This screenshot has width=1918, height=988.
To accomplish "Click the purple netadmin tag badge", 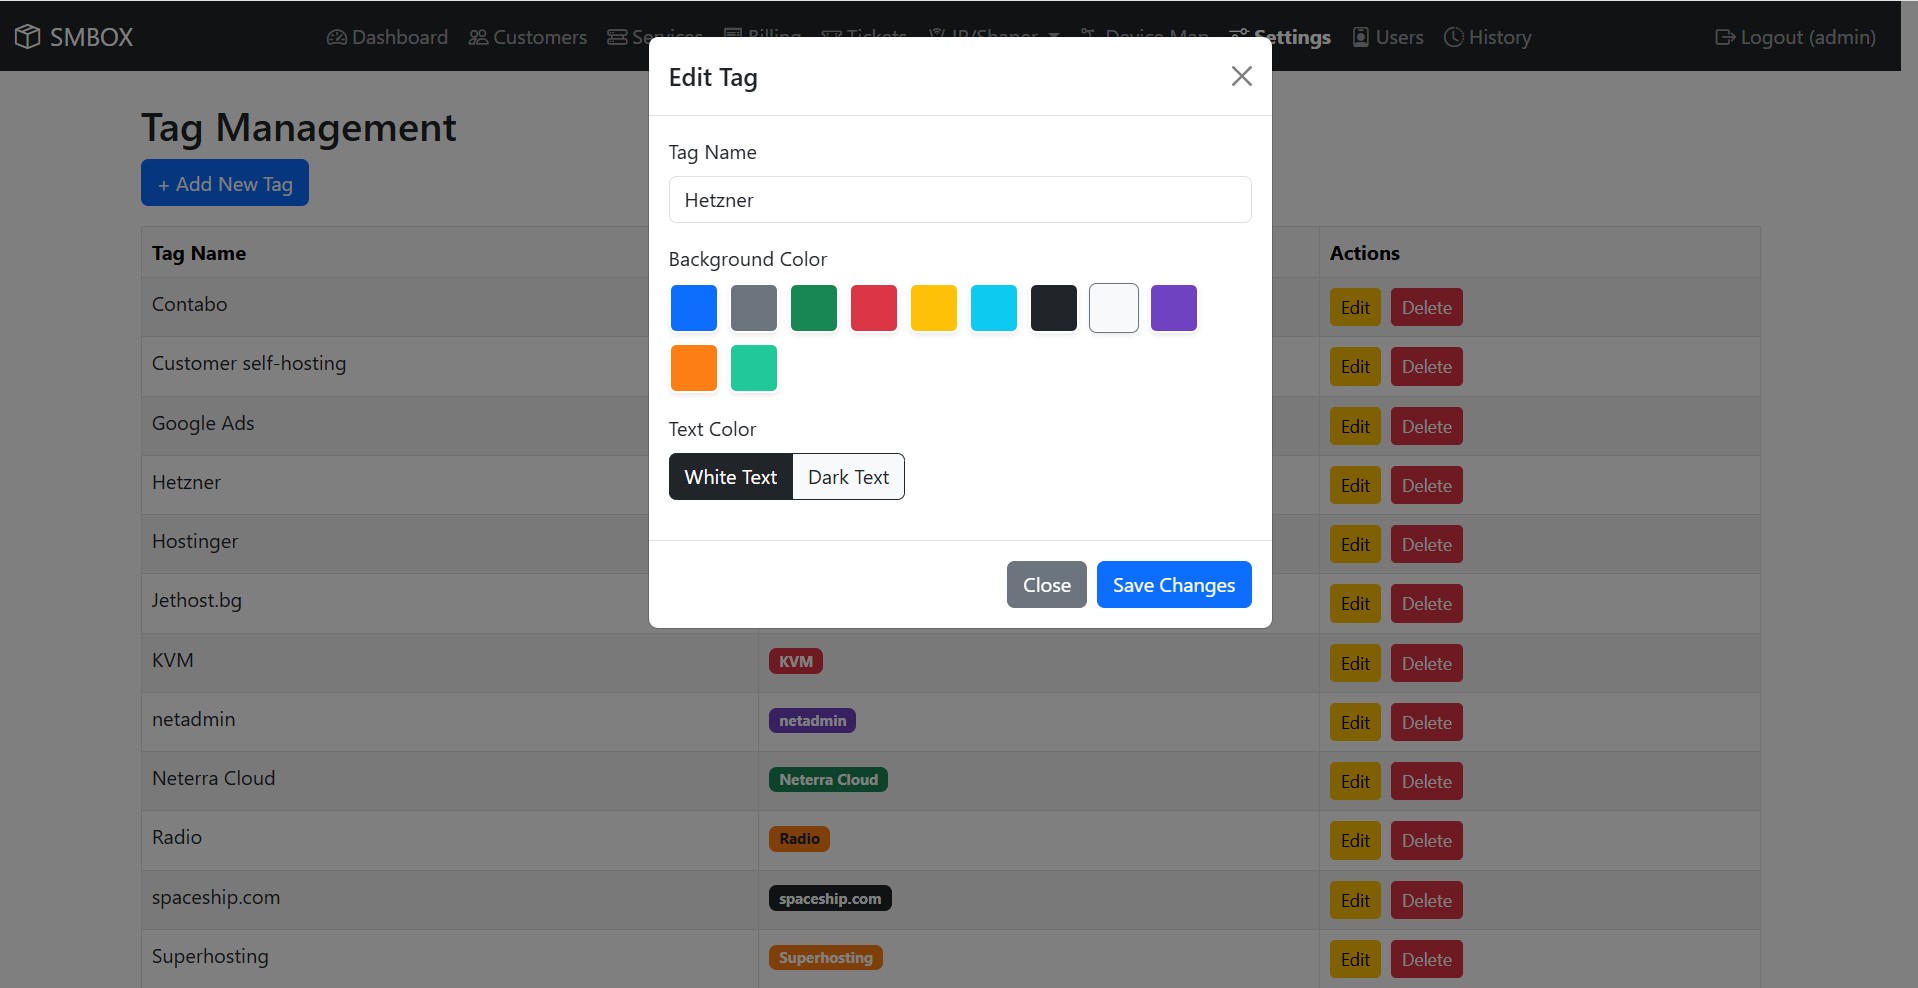I will 812,721.
